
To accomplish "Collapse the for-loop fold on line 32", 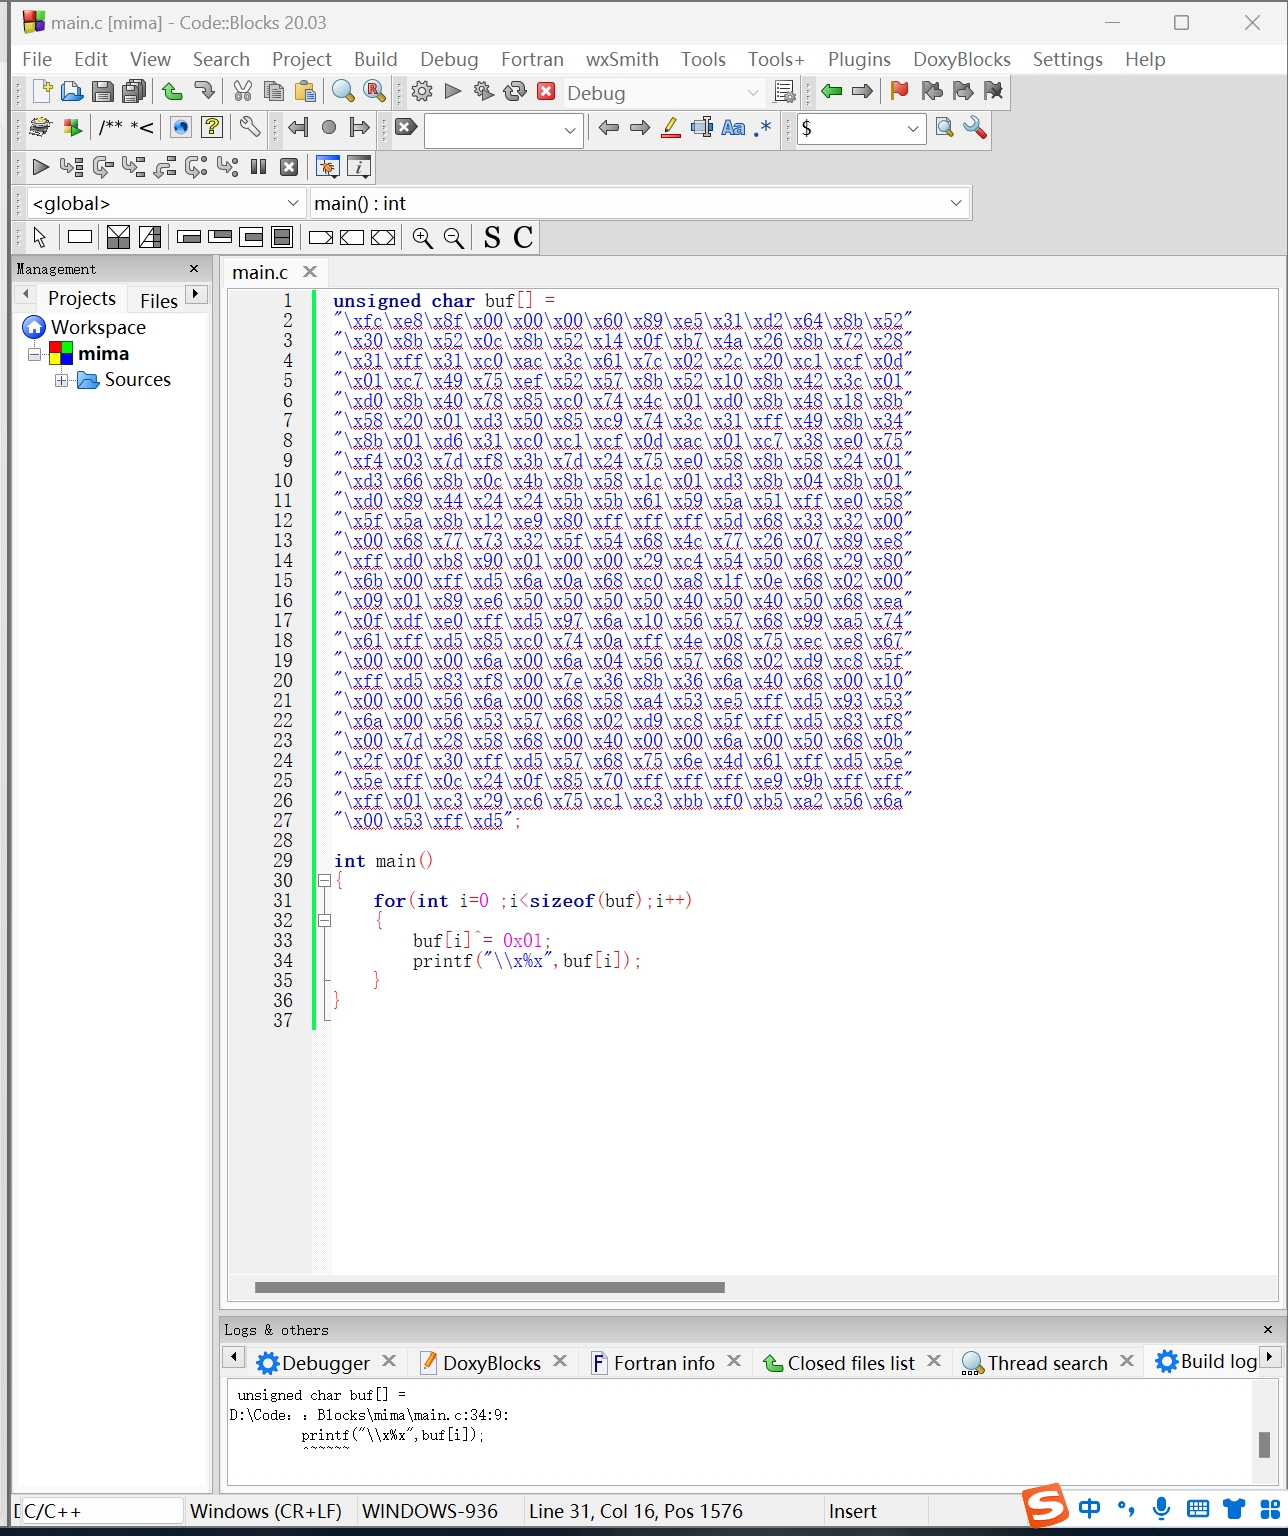I will click(x=324, y=921).
